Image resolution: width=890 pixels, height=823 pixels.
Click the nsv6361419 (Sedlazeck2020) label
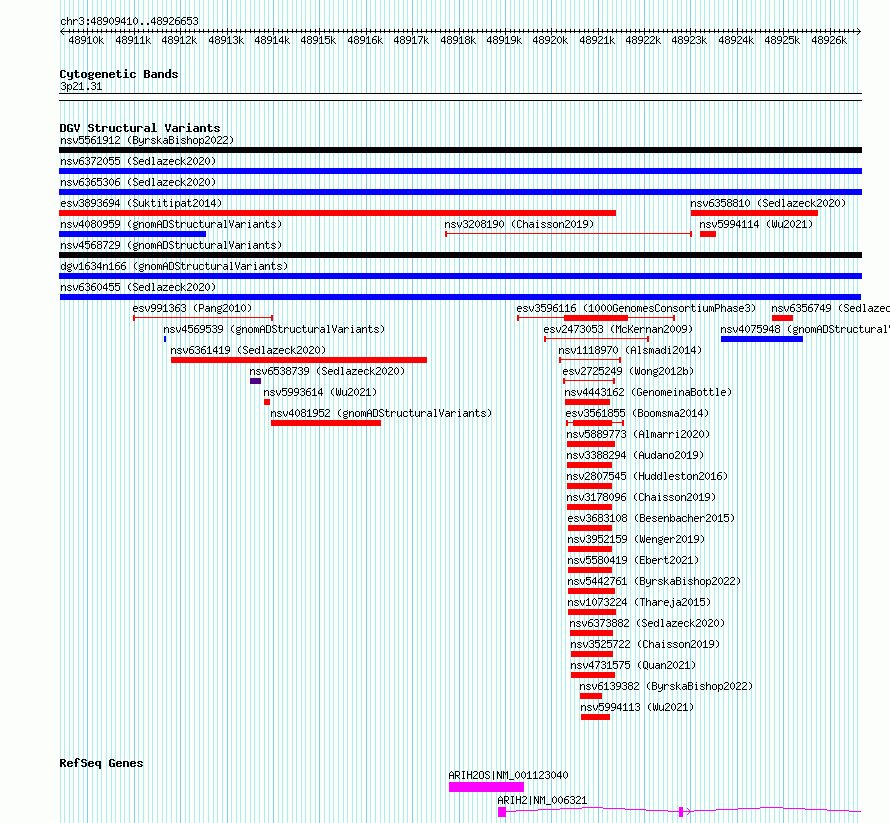point(248,350)
